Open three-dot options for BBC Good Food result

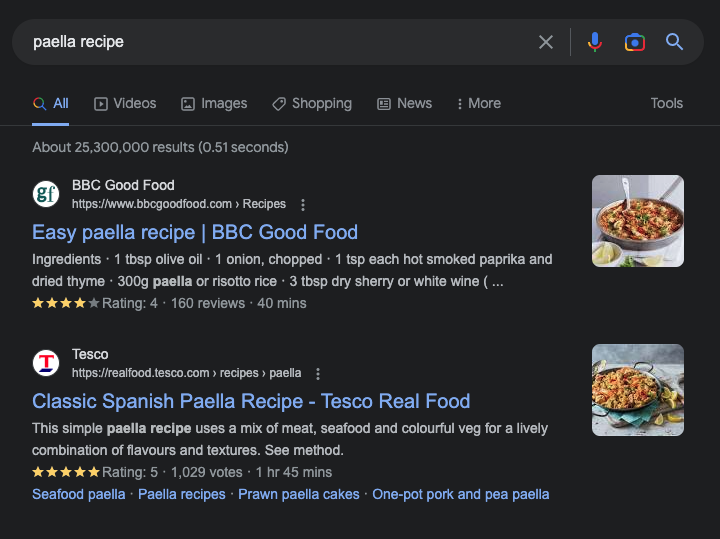(x=303, y=205)
